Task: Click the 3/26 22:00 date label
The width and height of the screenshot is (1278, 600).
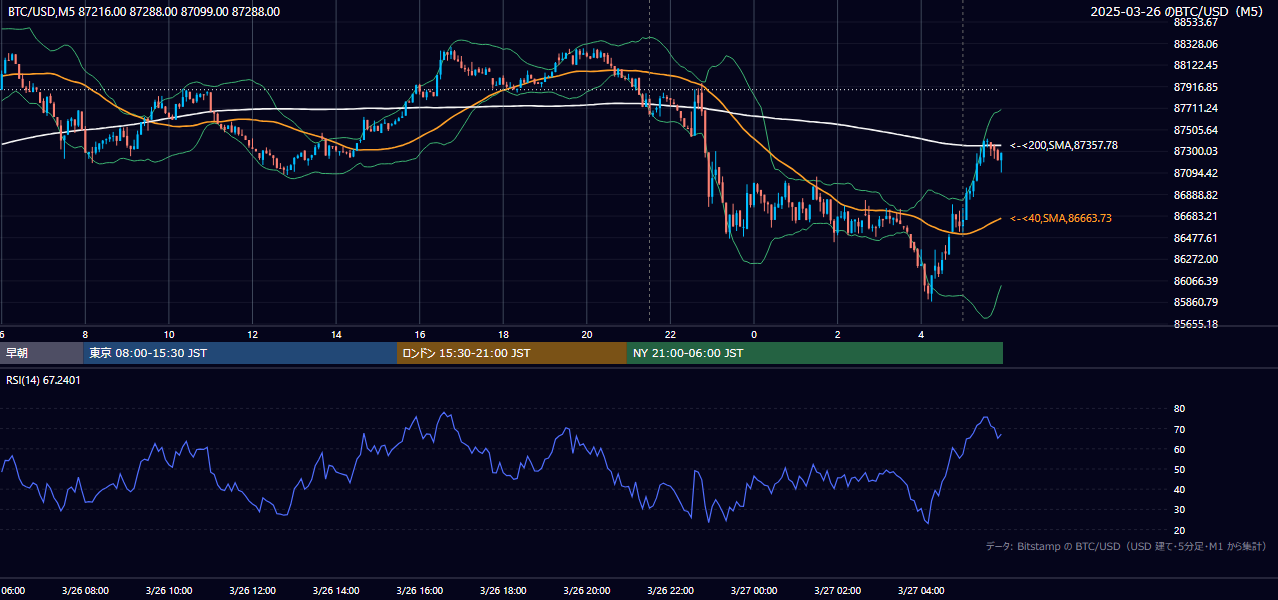Action: (670, 591)
